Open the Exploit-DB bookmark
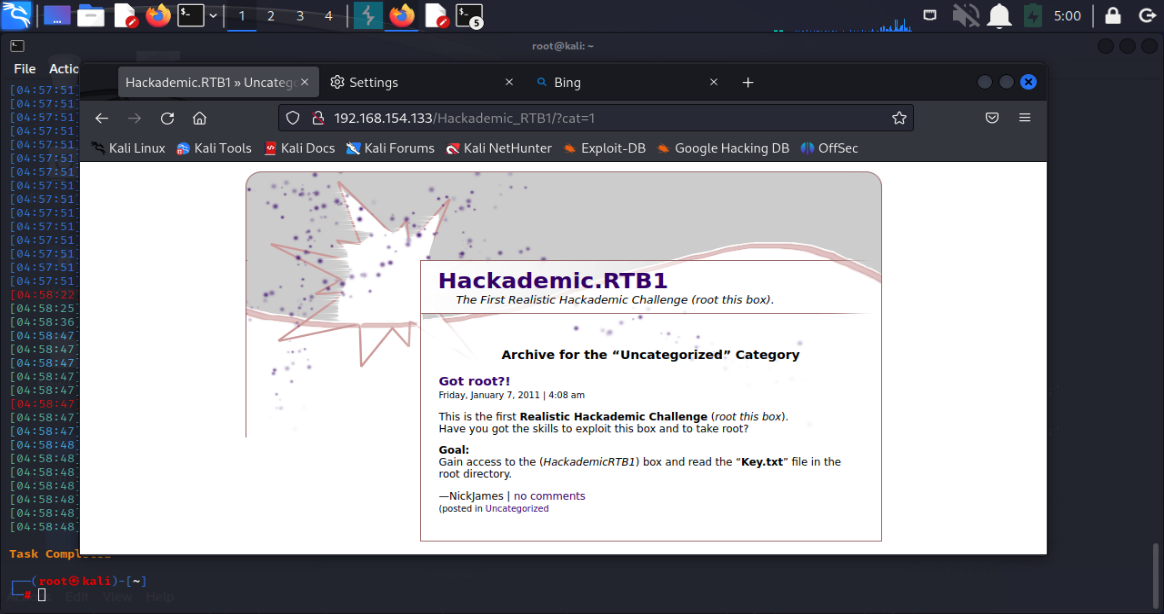The height and width of the screenshot is (614, 1164). tap(604, 148)
